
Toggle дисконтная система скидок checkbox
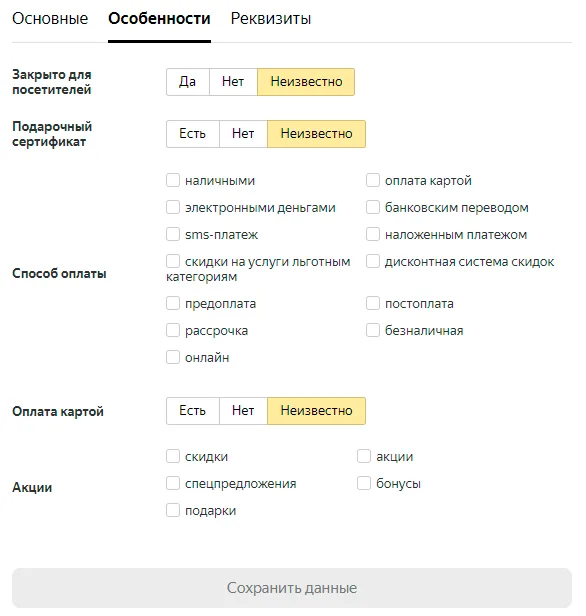[x=373, y=261]
